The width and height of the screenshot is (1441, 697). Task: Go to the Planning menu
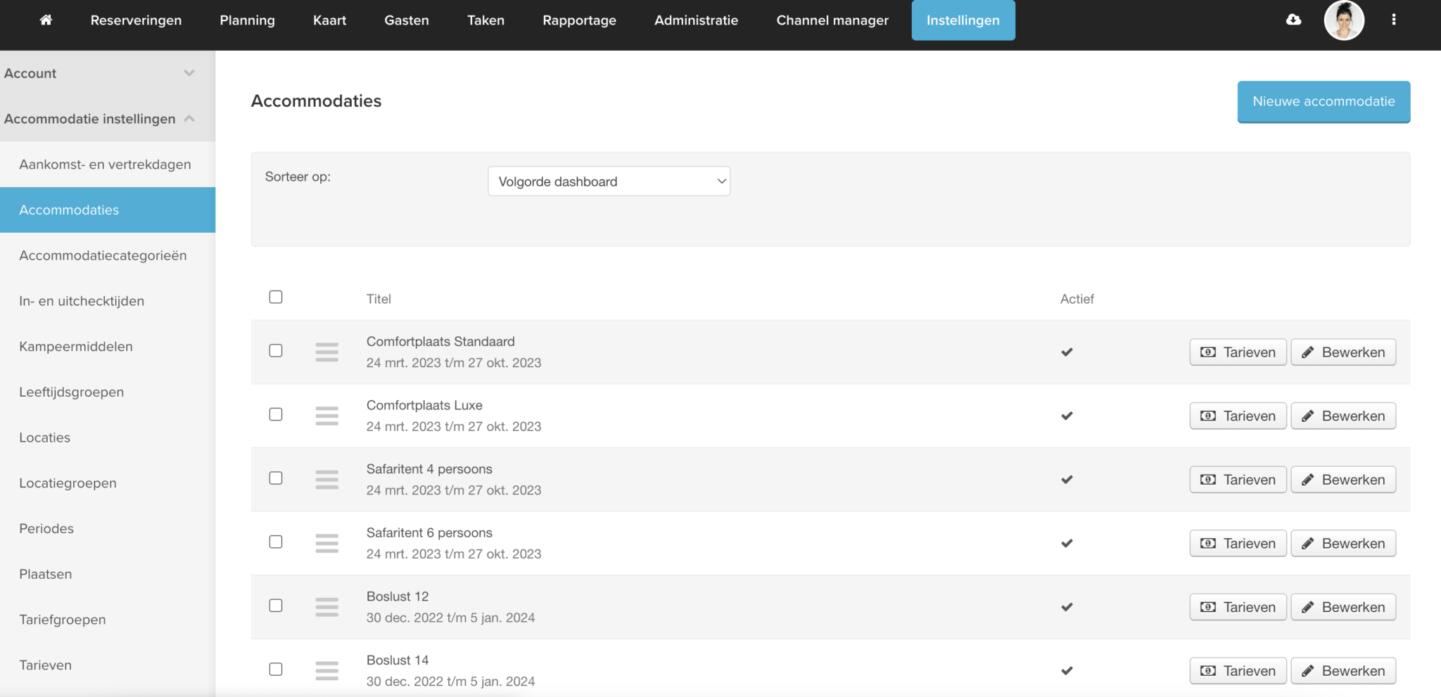[247, 20]
